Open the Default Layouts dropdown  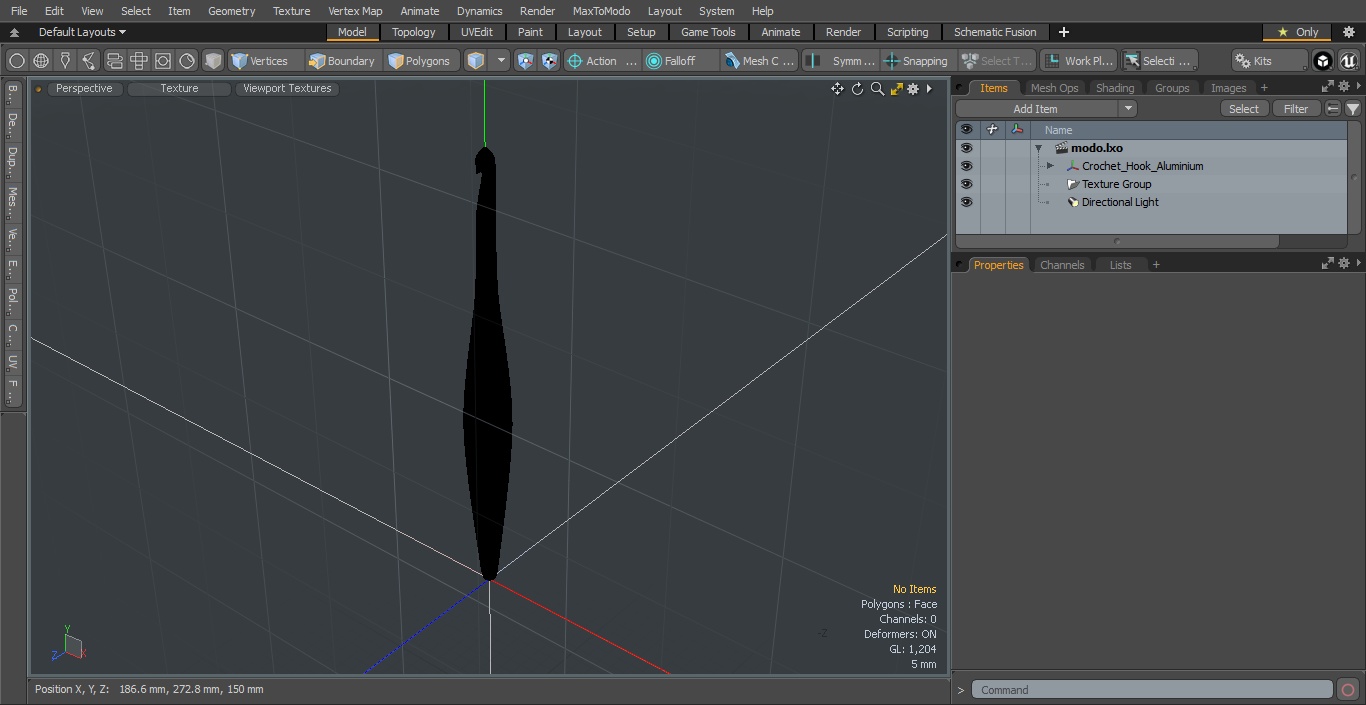tap(82, 32)
